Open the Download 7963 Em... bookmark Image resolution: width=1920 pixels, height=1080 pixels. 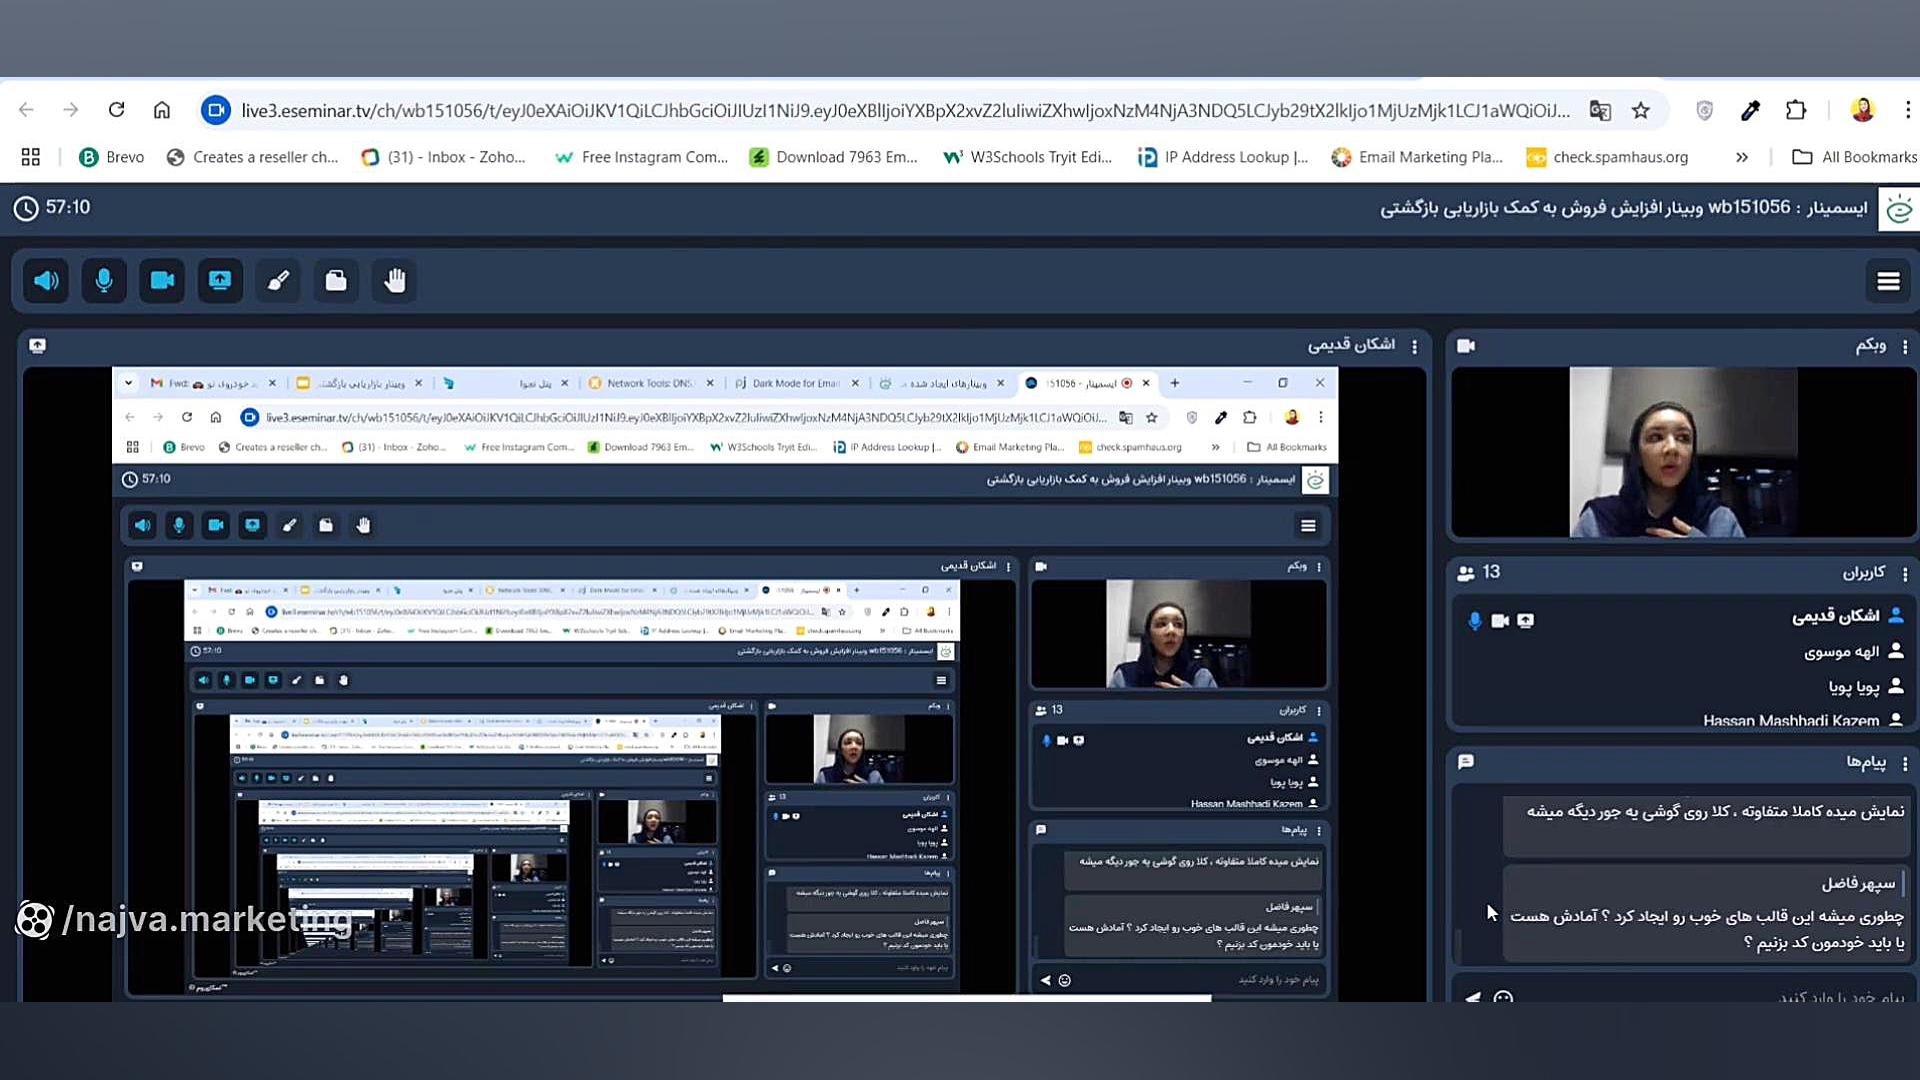tap(833, 157)
